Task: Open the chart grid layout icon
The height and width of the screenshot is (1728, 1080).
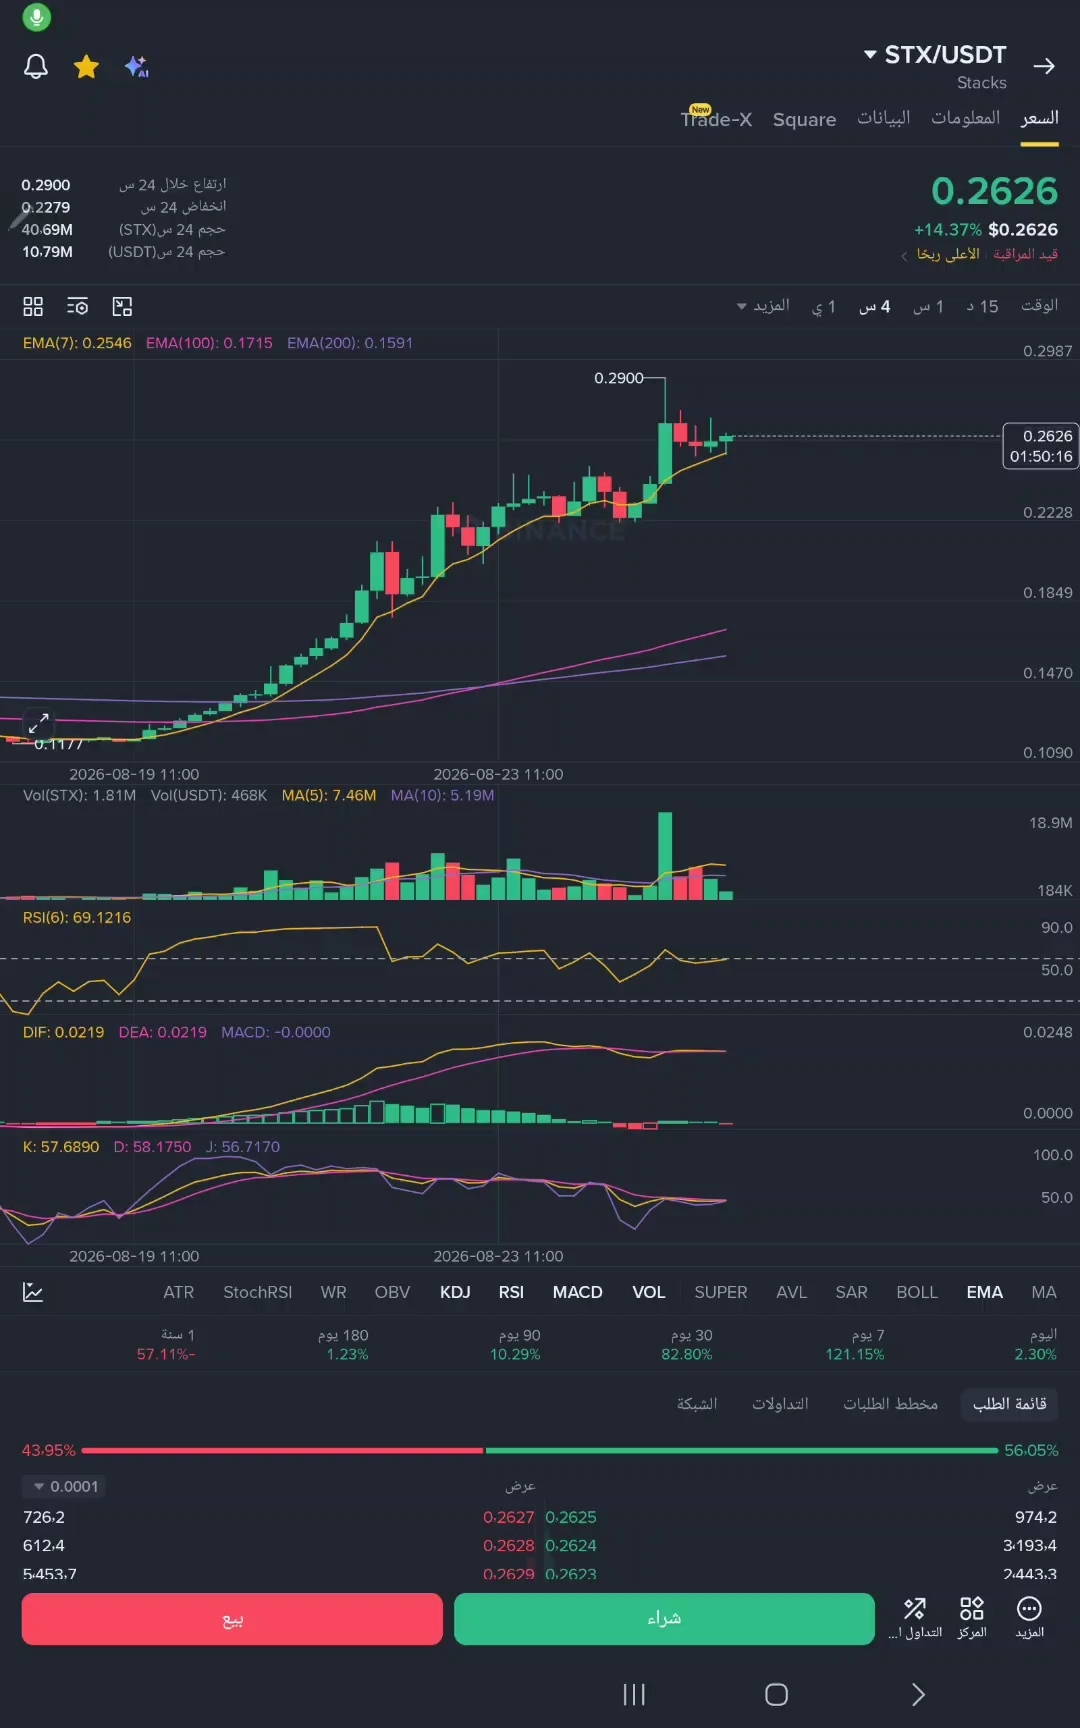Action: (x=33, y=306)
